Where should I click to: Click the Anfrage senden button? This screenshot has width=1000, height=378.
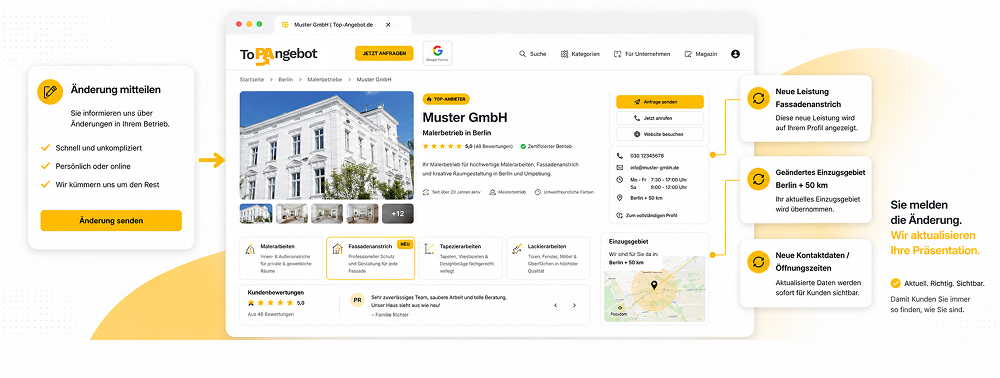[x=659, y=101]
